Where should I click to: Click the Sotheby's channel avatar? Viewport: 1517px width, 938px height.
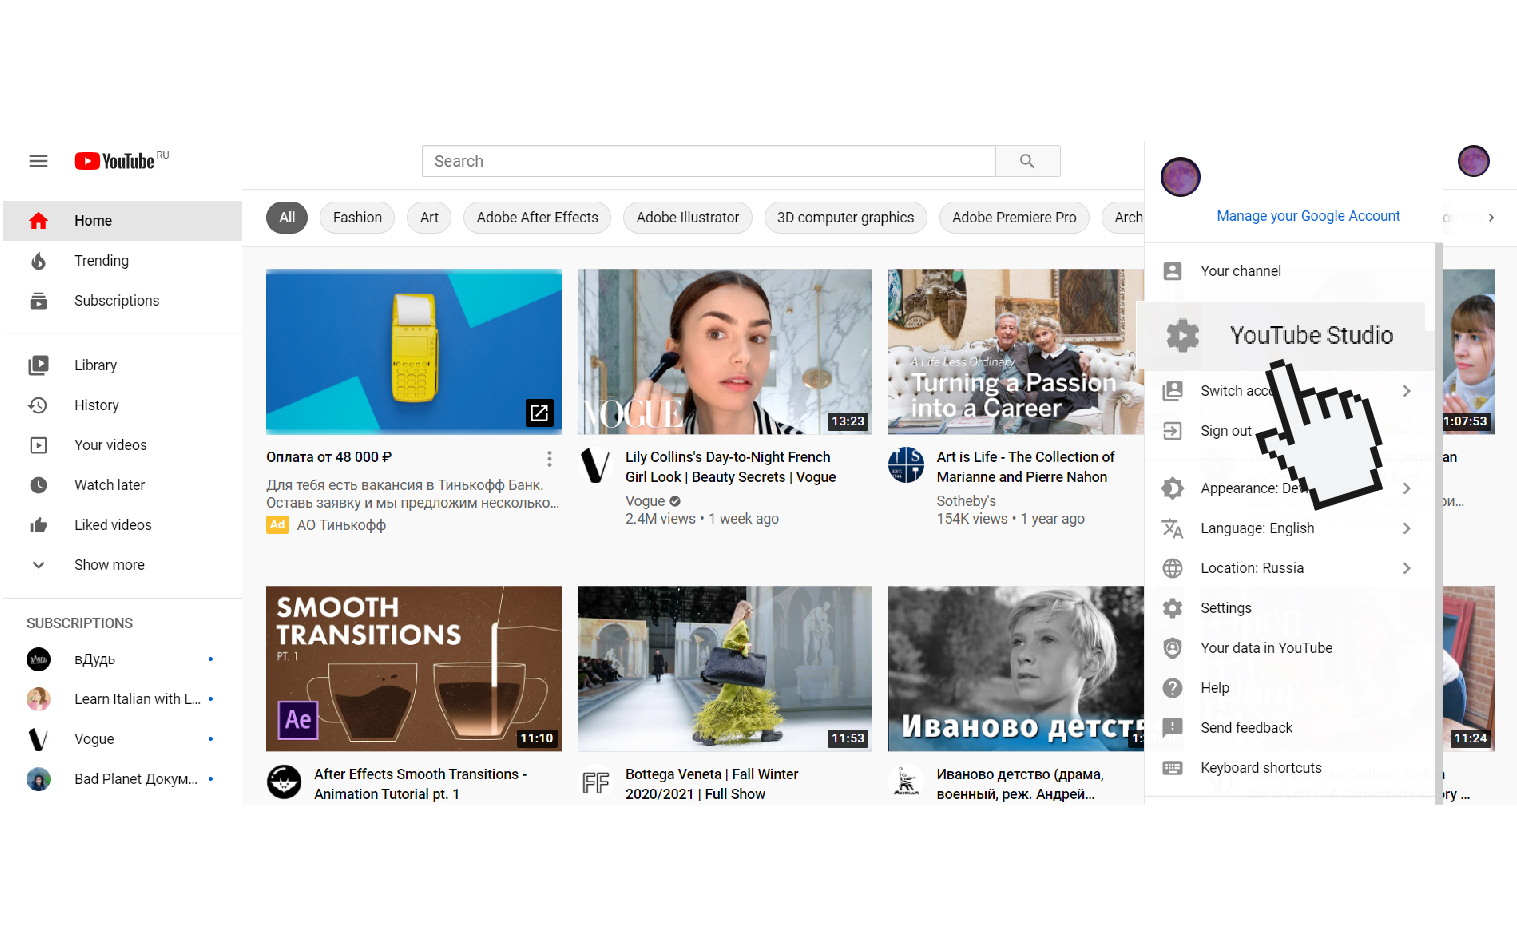coord(906,465)
